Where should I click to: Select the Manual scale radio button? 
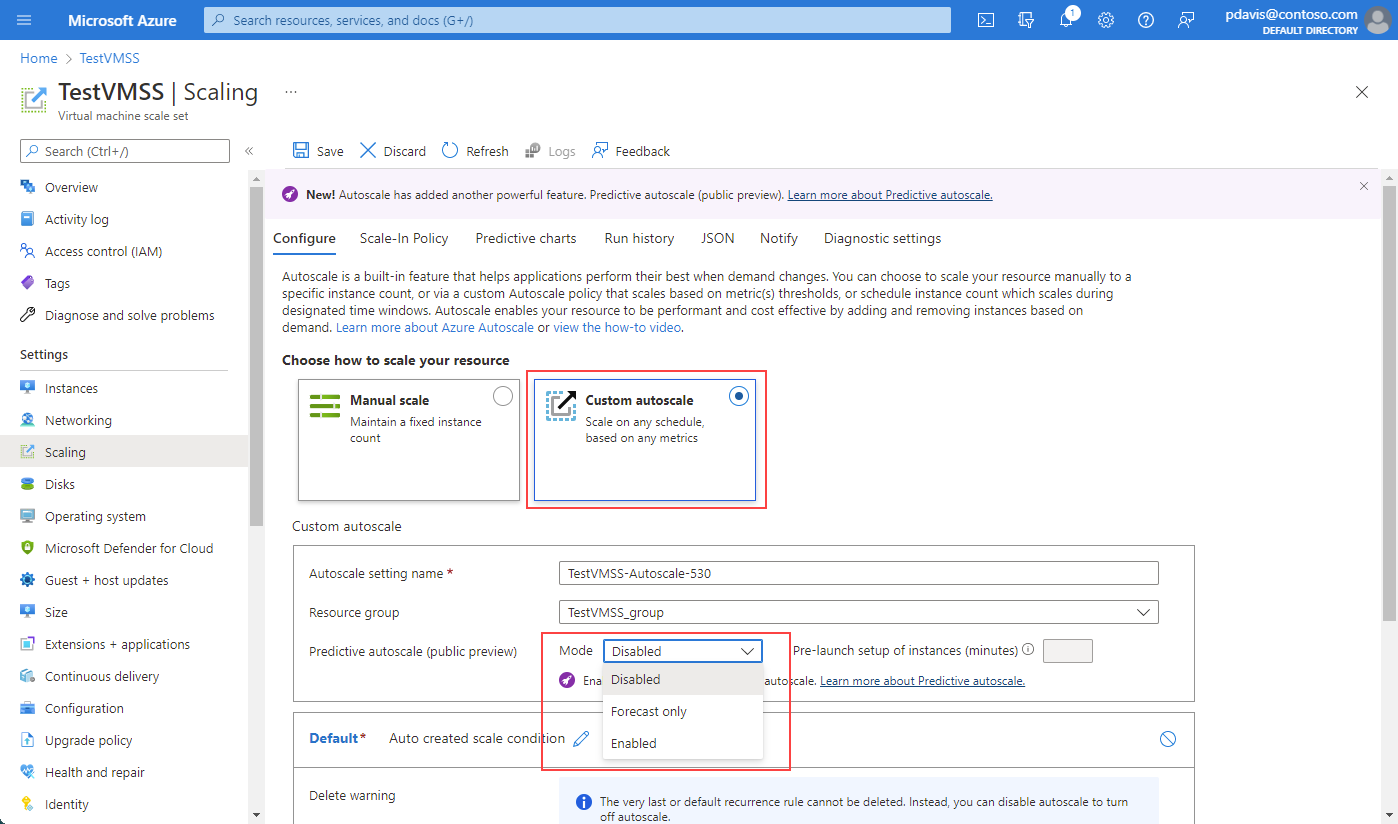pos(503,397)
